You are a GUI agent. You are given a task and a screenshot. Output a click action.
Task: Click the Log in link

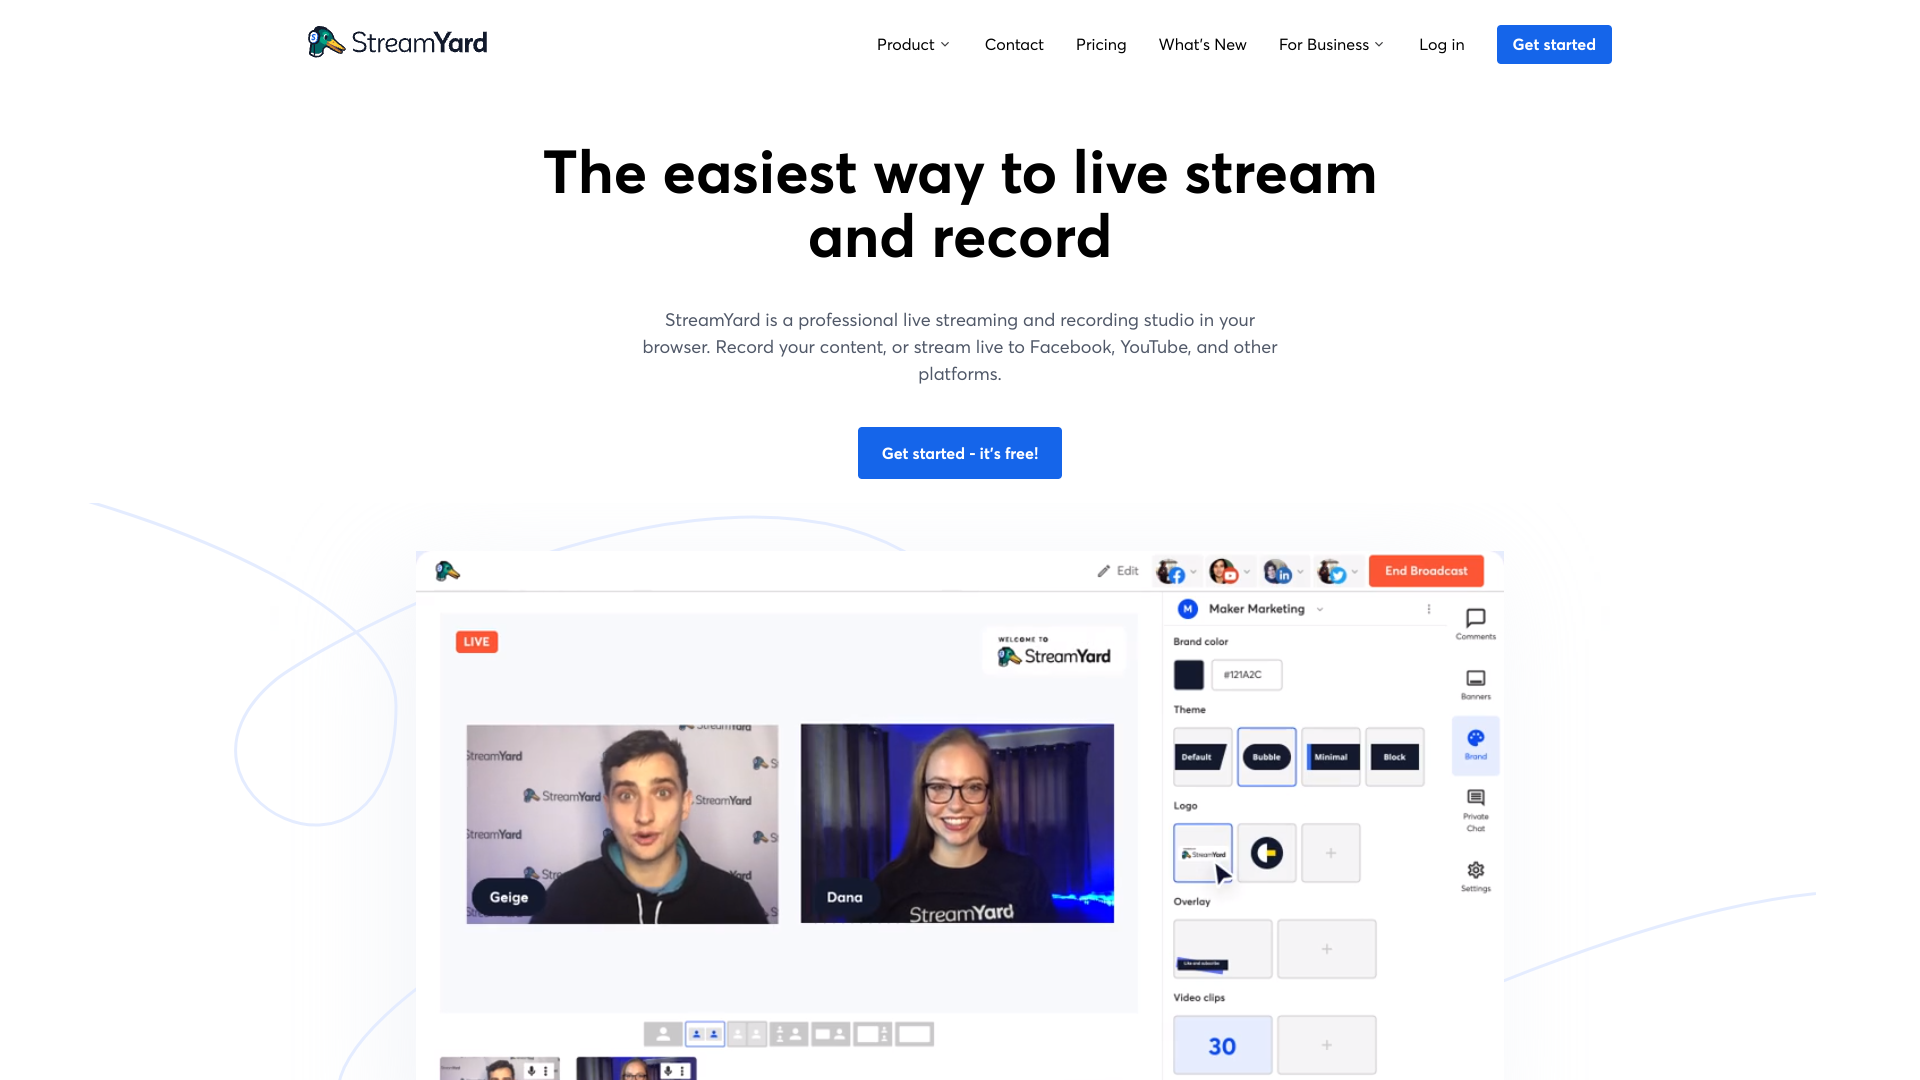[x=1440, y=44]
